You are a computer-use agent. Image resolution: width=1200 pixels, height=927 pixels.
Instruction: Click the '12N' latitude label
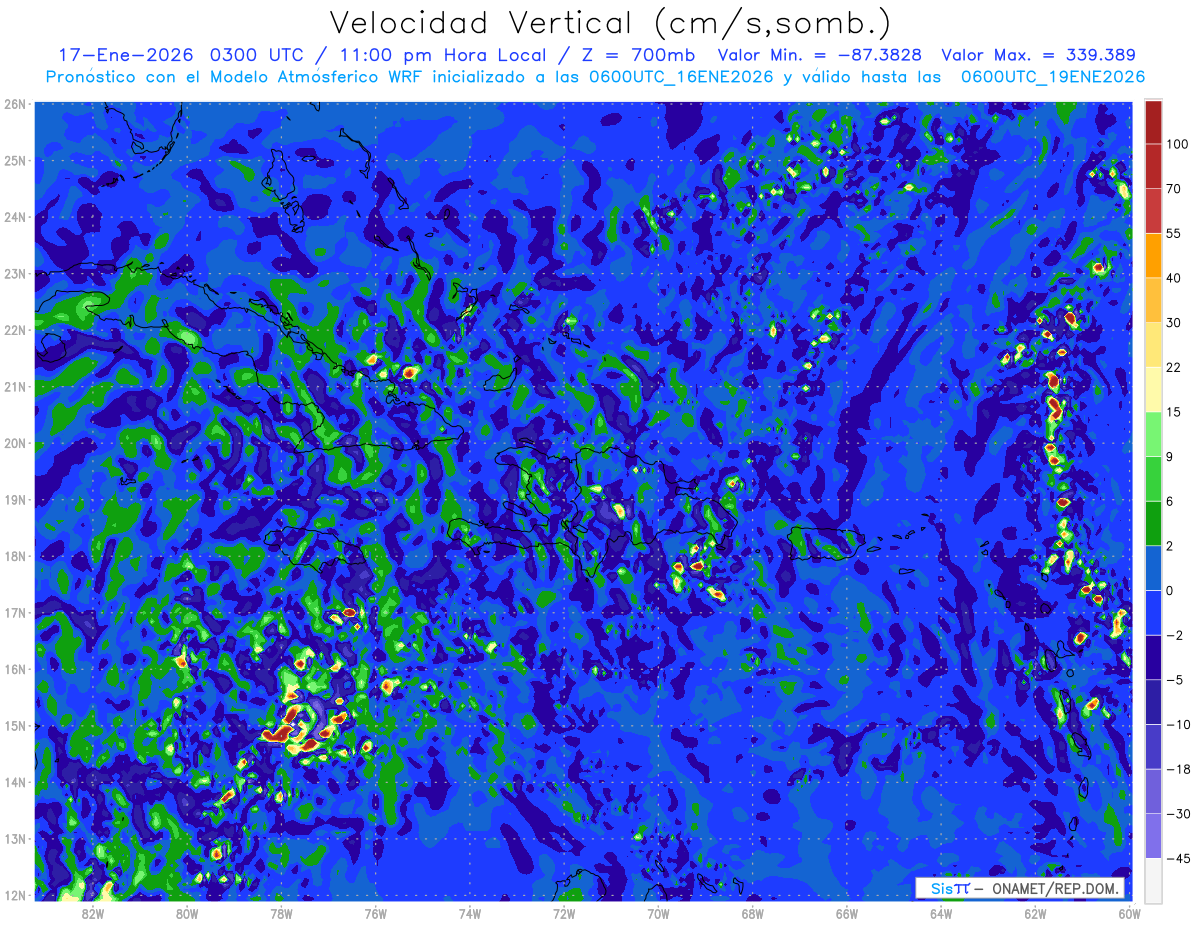[x=15, y=895]
